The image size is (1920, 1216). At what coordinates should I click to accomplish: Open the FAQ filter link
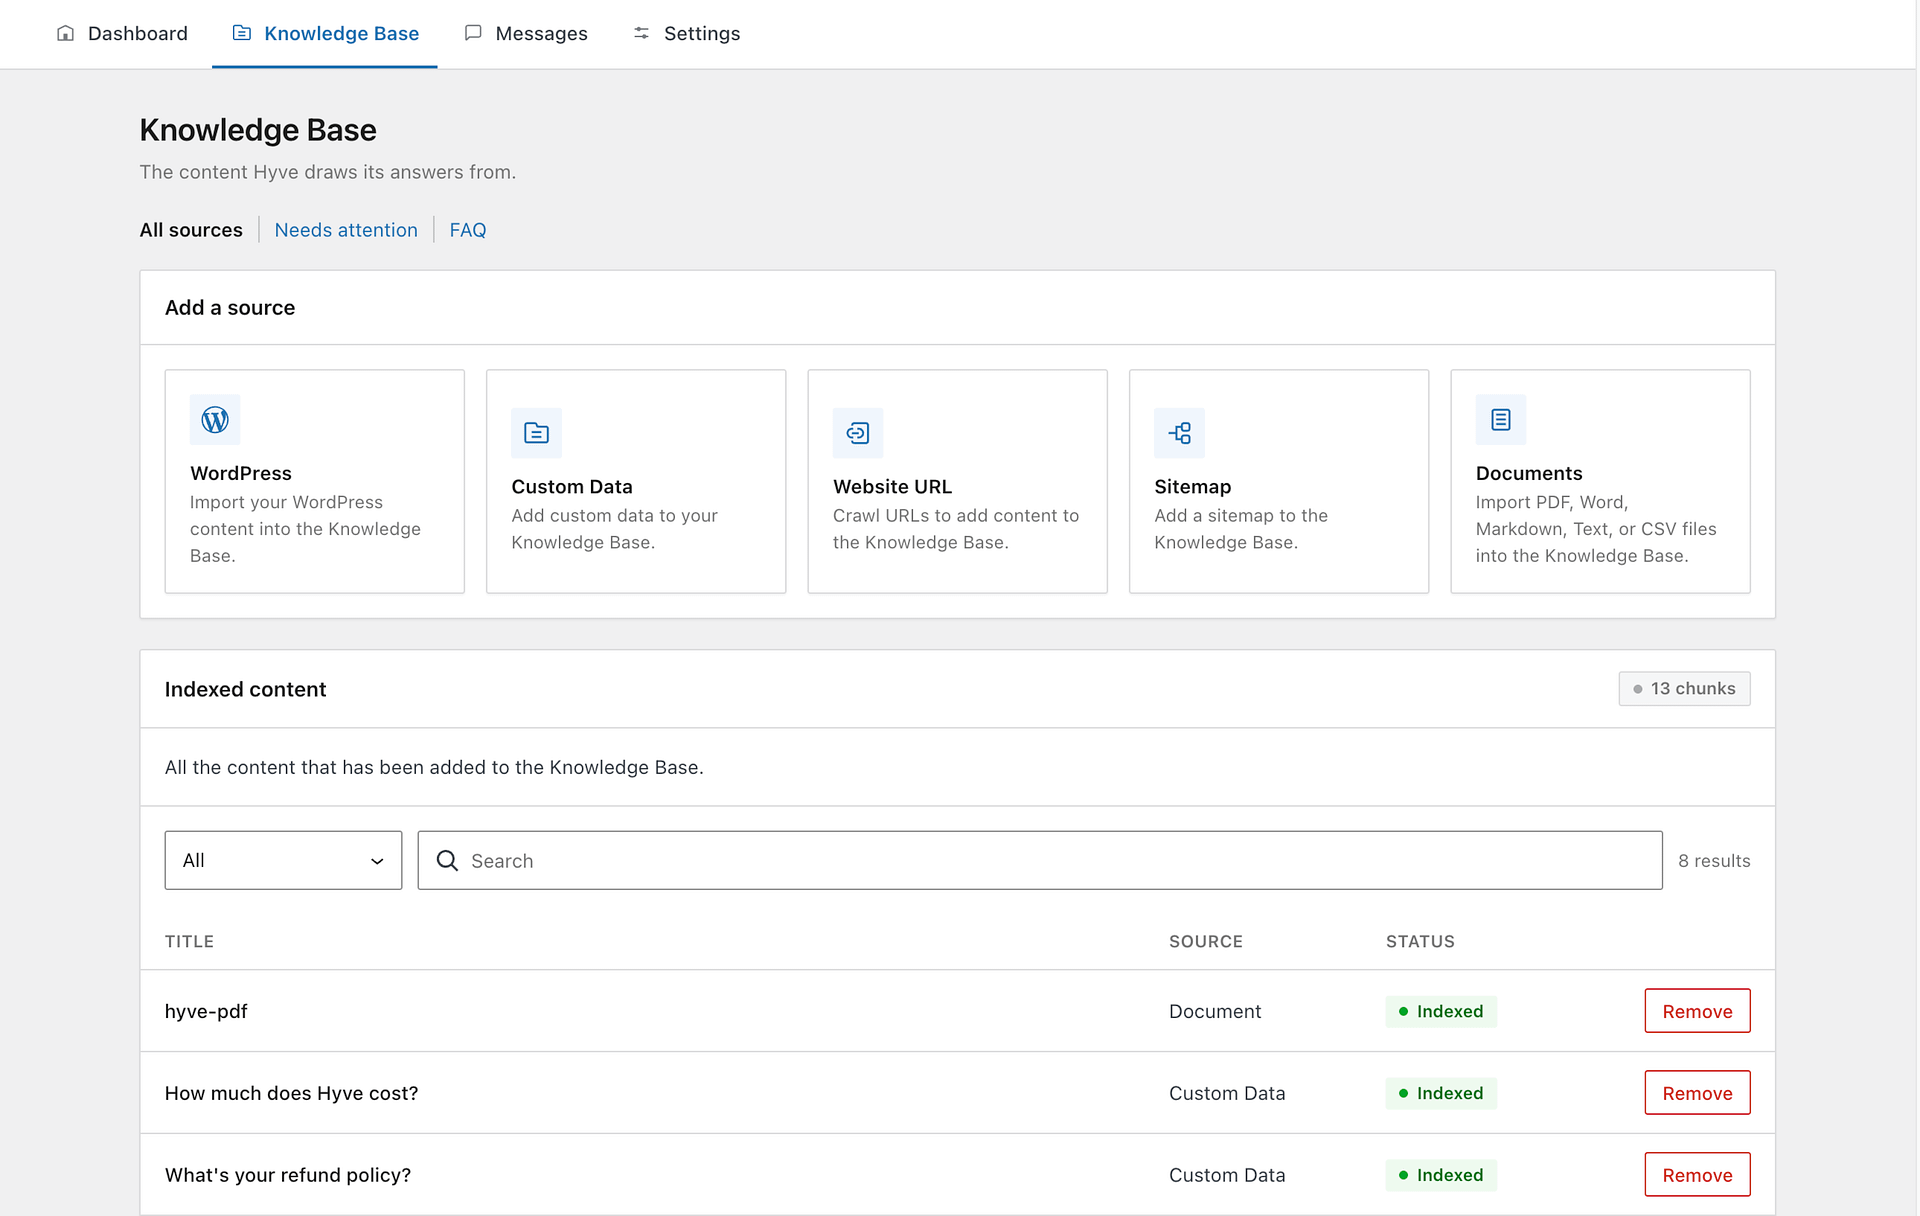[x=467, y=229]
